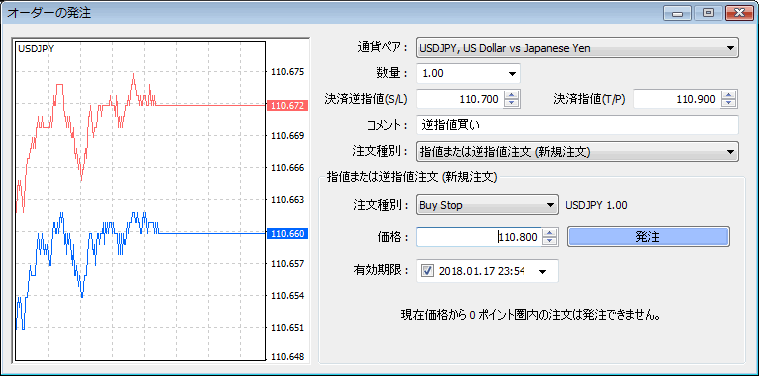This screenshot has height=376, width=759.
Task: Close the オーダーの発注 window
Action: tap(739, 14)
